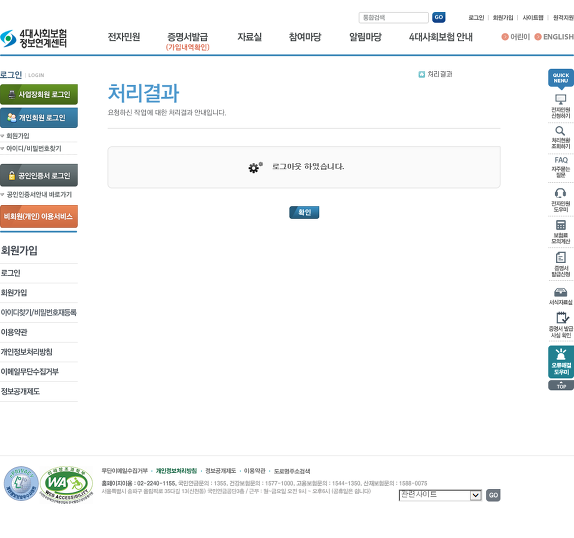The image size is (574, 538).
Task: Click the top-right 회원가입 utility link
Action: pos(503,18)
